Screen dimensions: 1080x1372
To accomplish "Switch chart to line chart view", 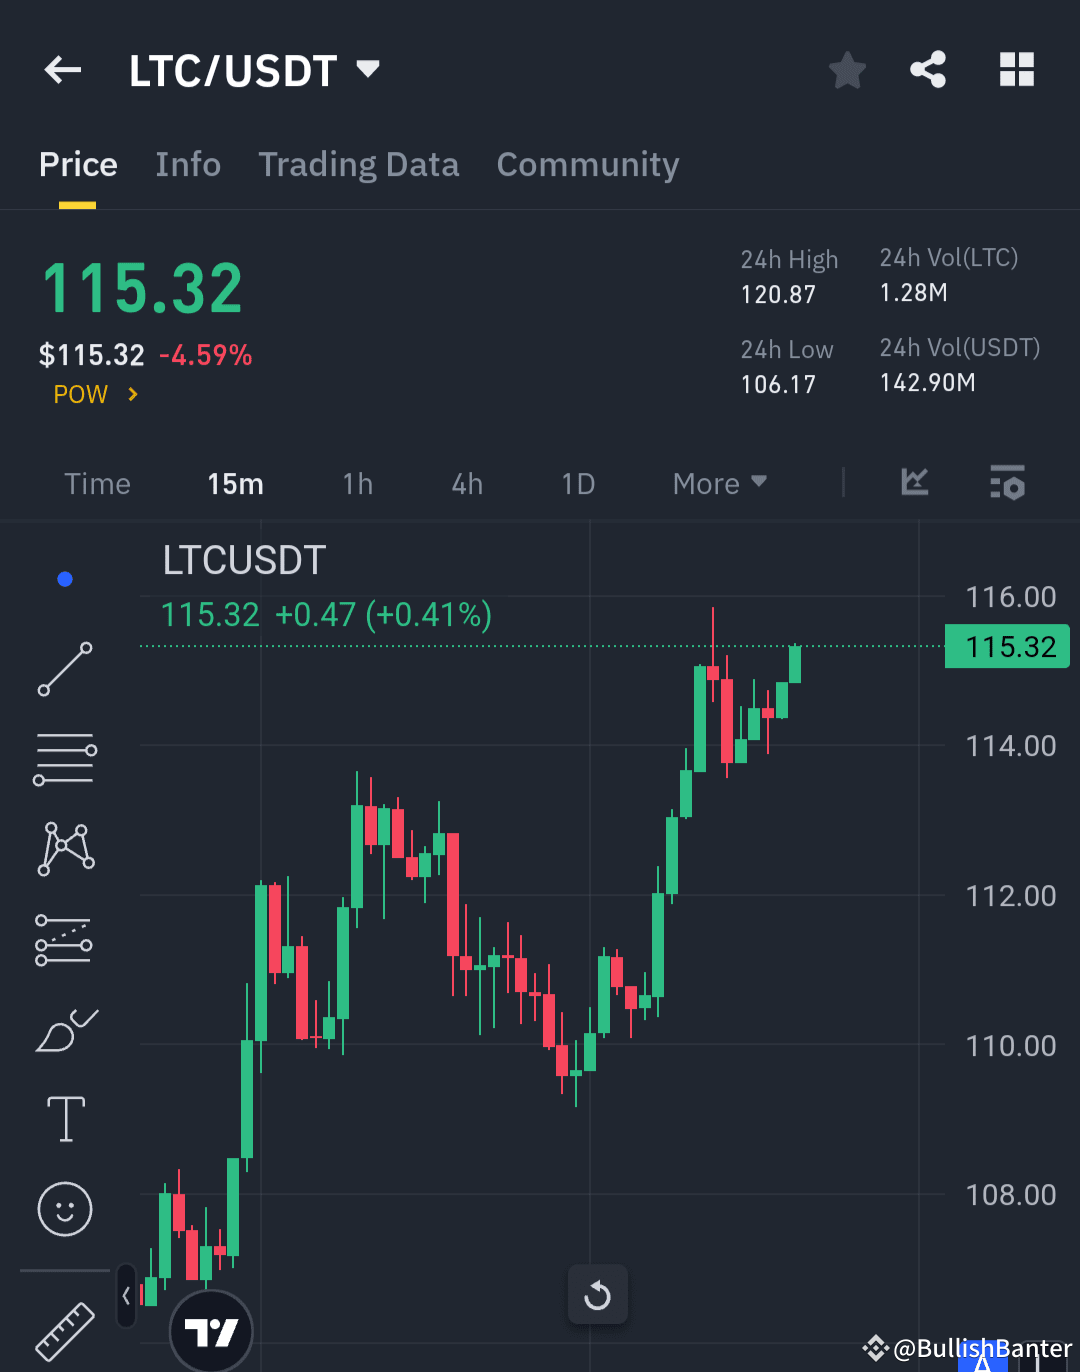I will click(913, 483).
